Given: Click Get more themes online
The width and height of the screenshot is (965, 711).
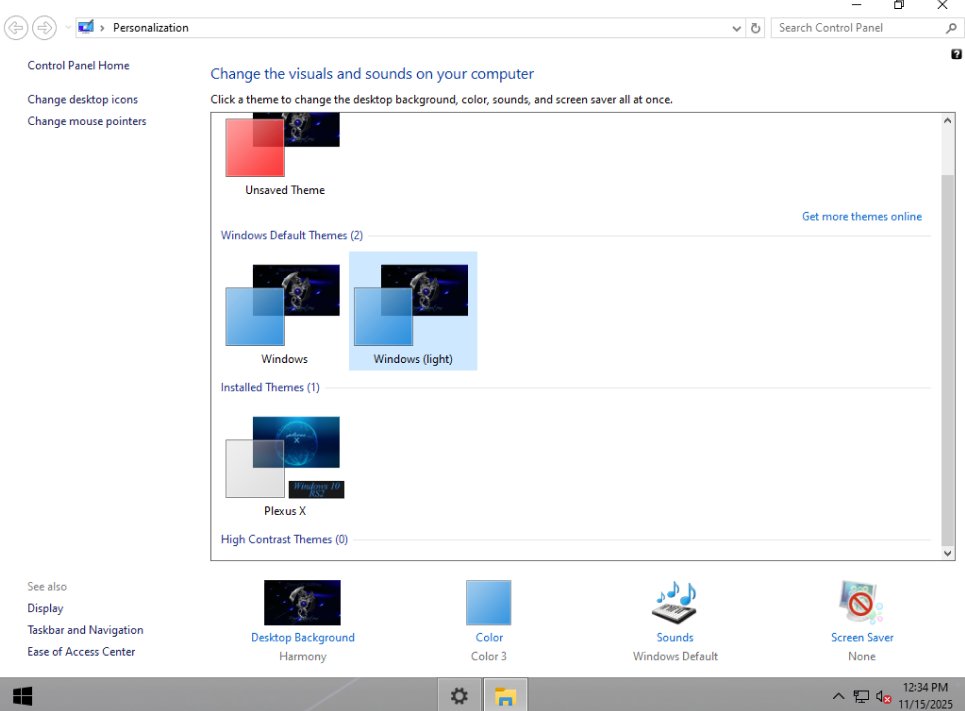Looking at the screenshot, I should click(x=862, y=217).
